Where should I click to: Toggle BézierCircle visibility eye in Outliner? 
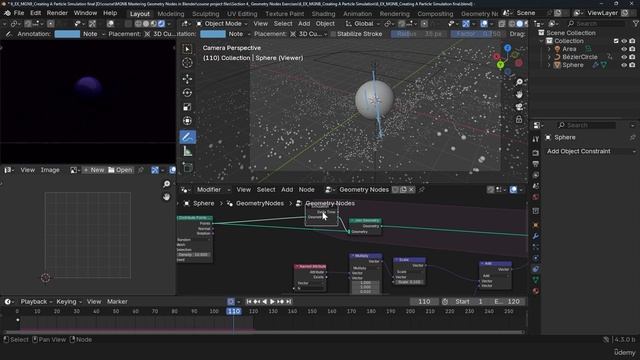[x=624, y=57]
